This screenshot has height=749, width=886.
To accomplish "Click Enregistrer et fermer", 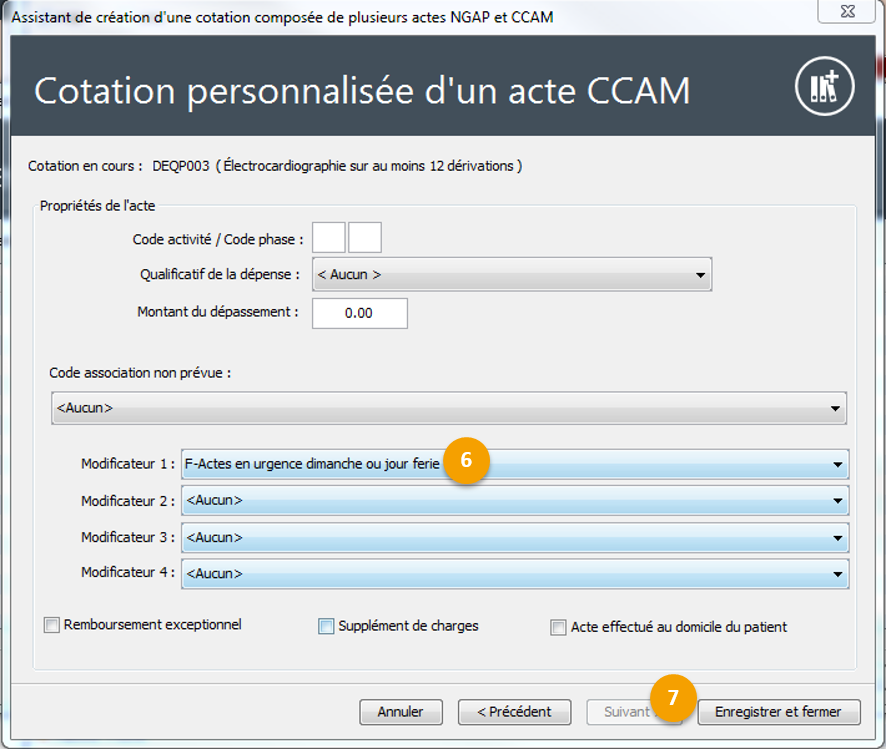I will [x=778, y=712].
